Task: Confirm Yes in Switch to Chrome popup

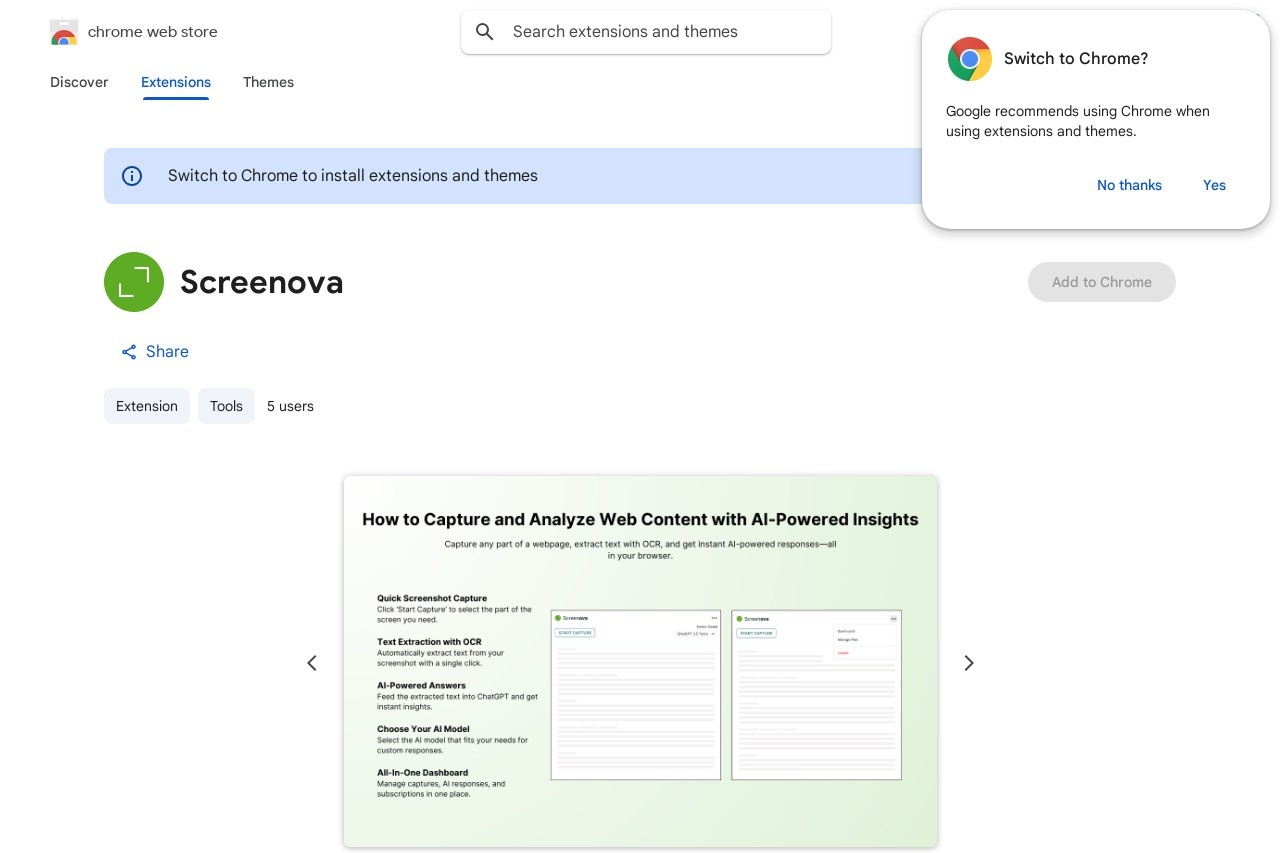Action: [1214, 185]
